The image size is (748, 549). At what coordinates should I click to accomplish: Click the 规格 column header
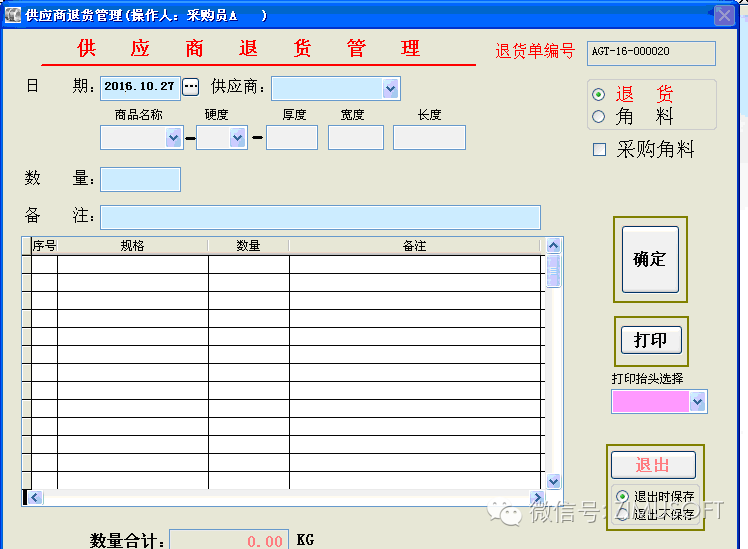[x=132, y=246]
